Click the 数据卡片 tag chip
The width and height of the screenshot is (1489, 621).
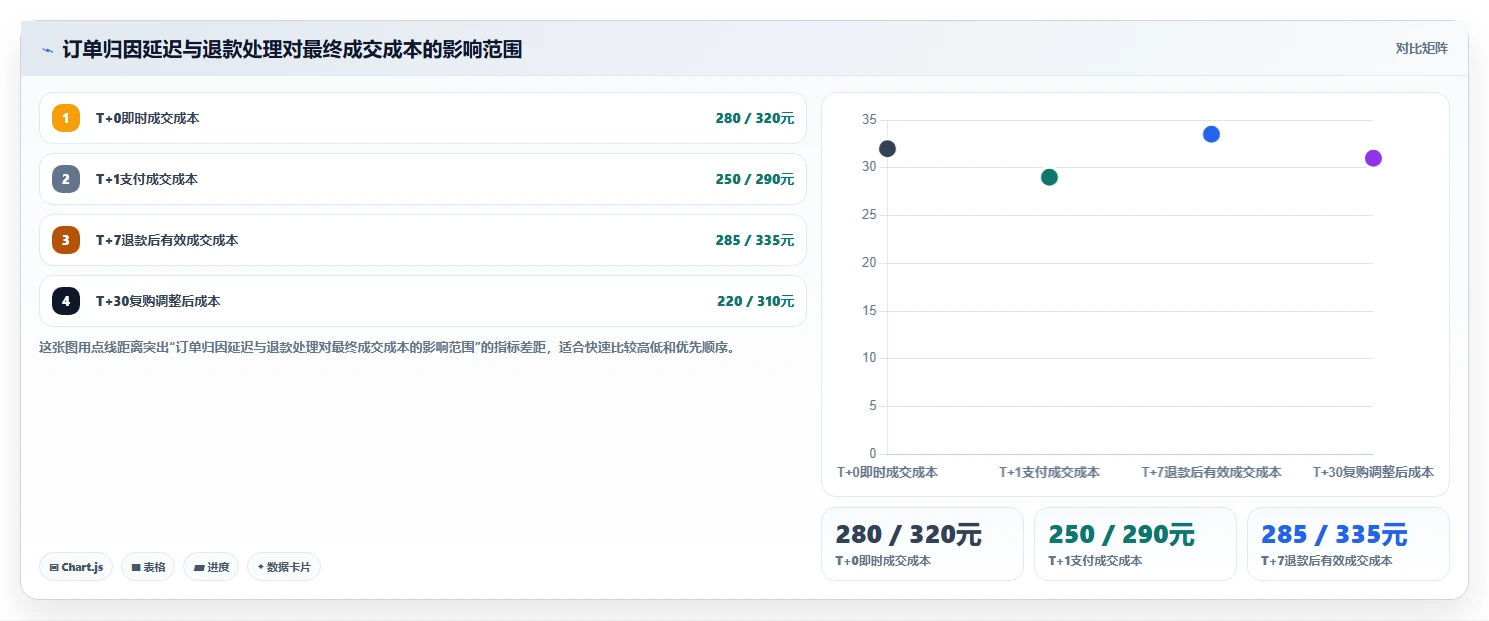(284, 567)
